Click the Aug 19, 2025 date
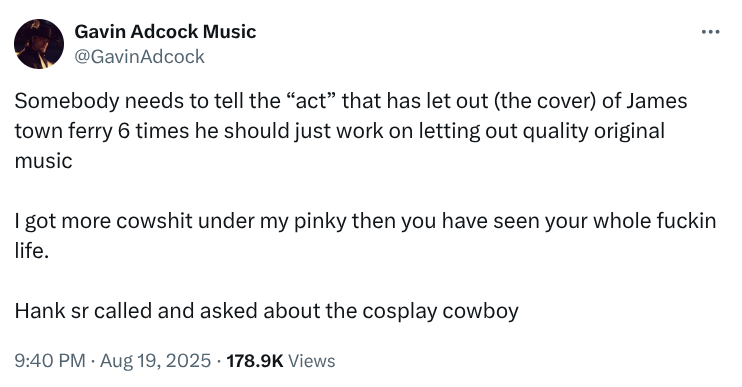 click(x=155, y=361)
